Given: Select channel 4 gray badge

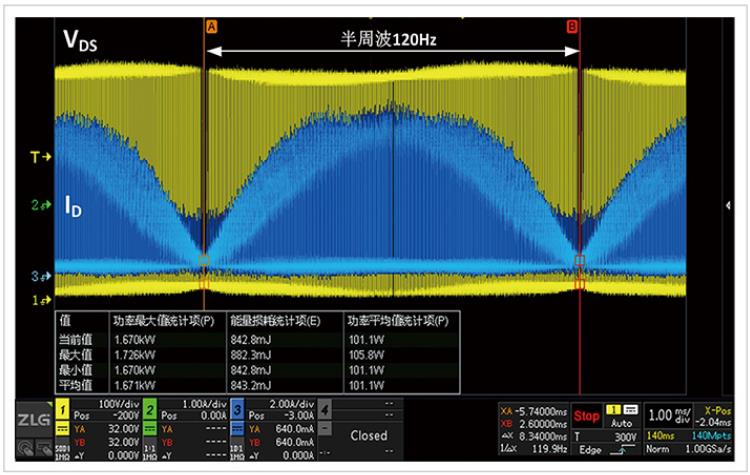Looking at the screenshot, I should click(324, 408).
